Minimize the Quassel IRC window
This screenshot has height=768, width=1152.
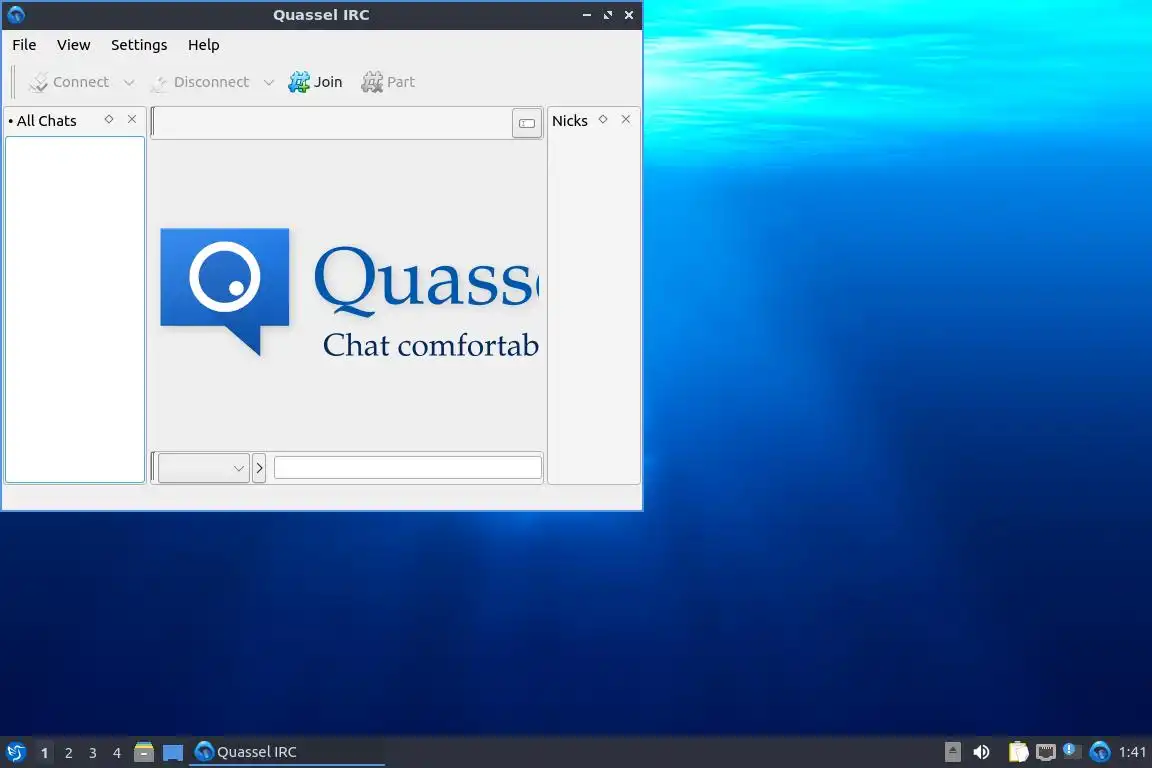(586, 15)
